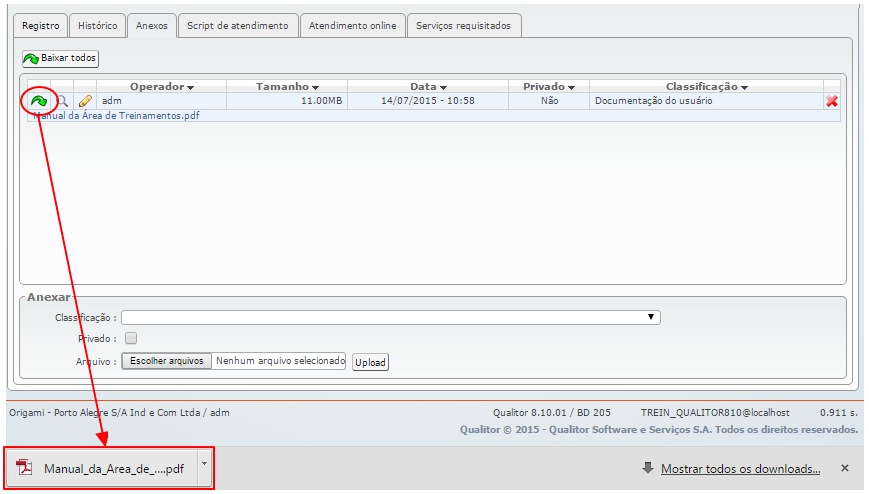The width and height of the screenshot is (869, 494).
Task: Sort by Operador column header
Action: [161, 87]
